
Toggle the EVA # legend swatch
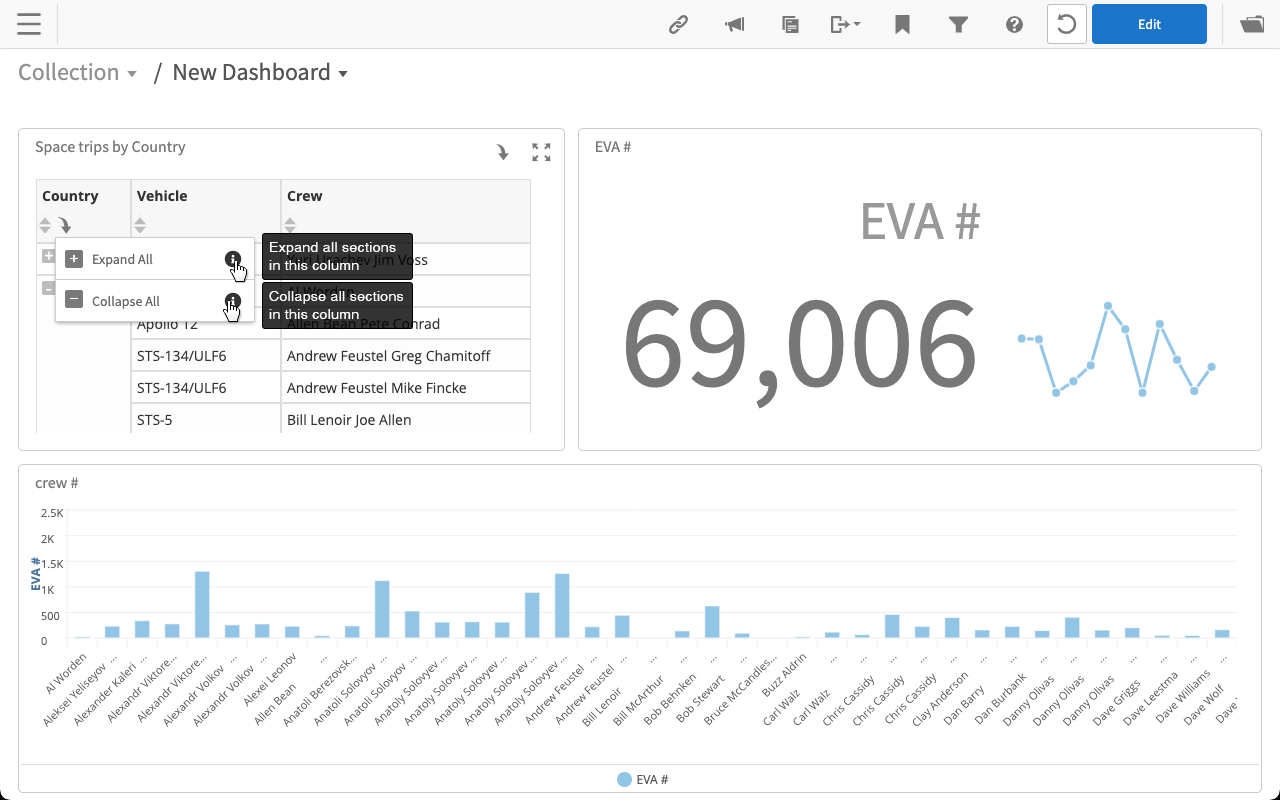tap(624, 779)
